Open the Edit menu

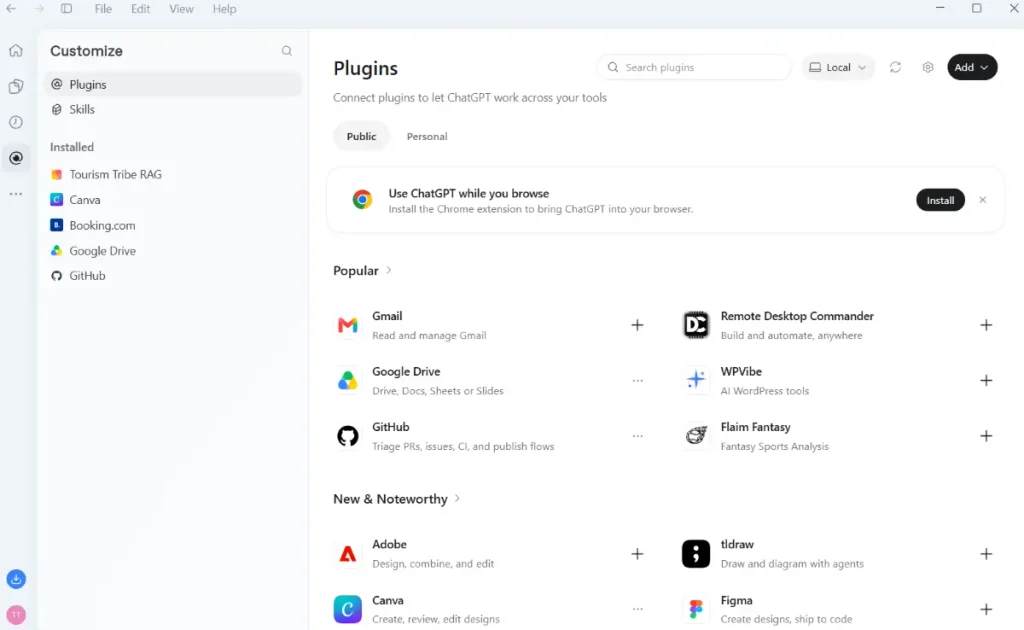pyautogui.click(x=140, y=9)
